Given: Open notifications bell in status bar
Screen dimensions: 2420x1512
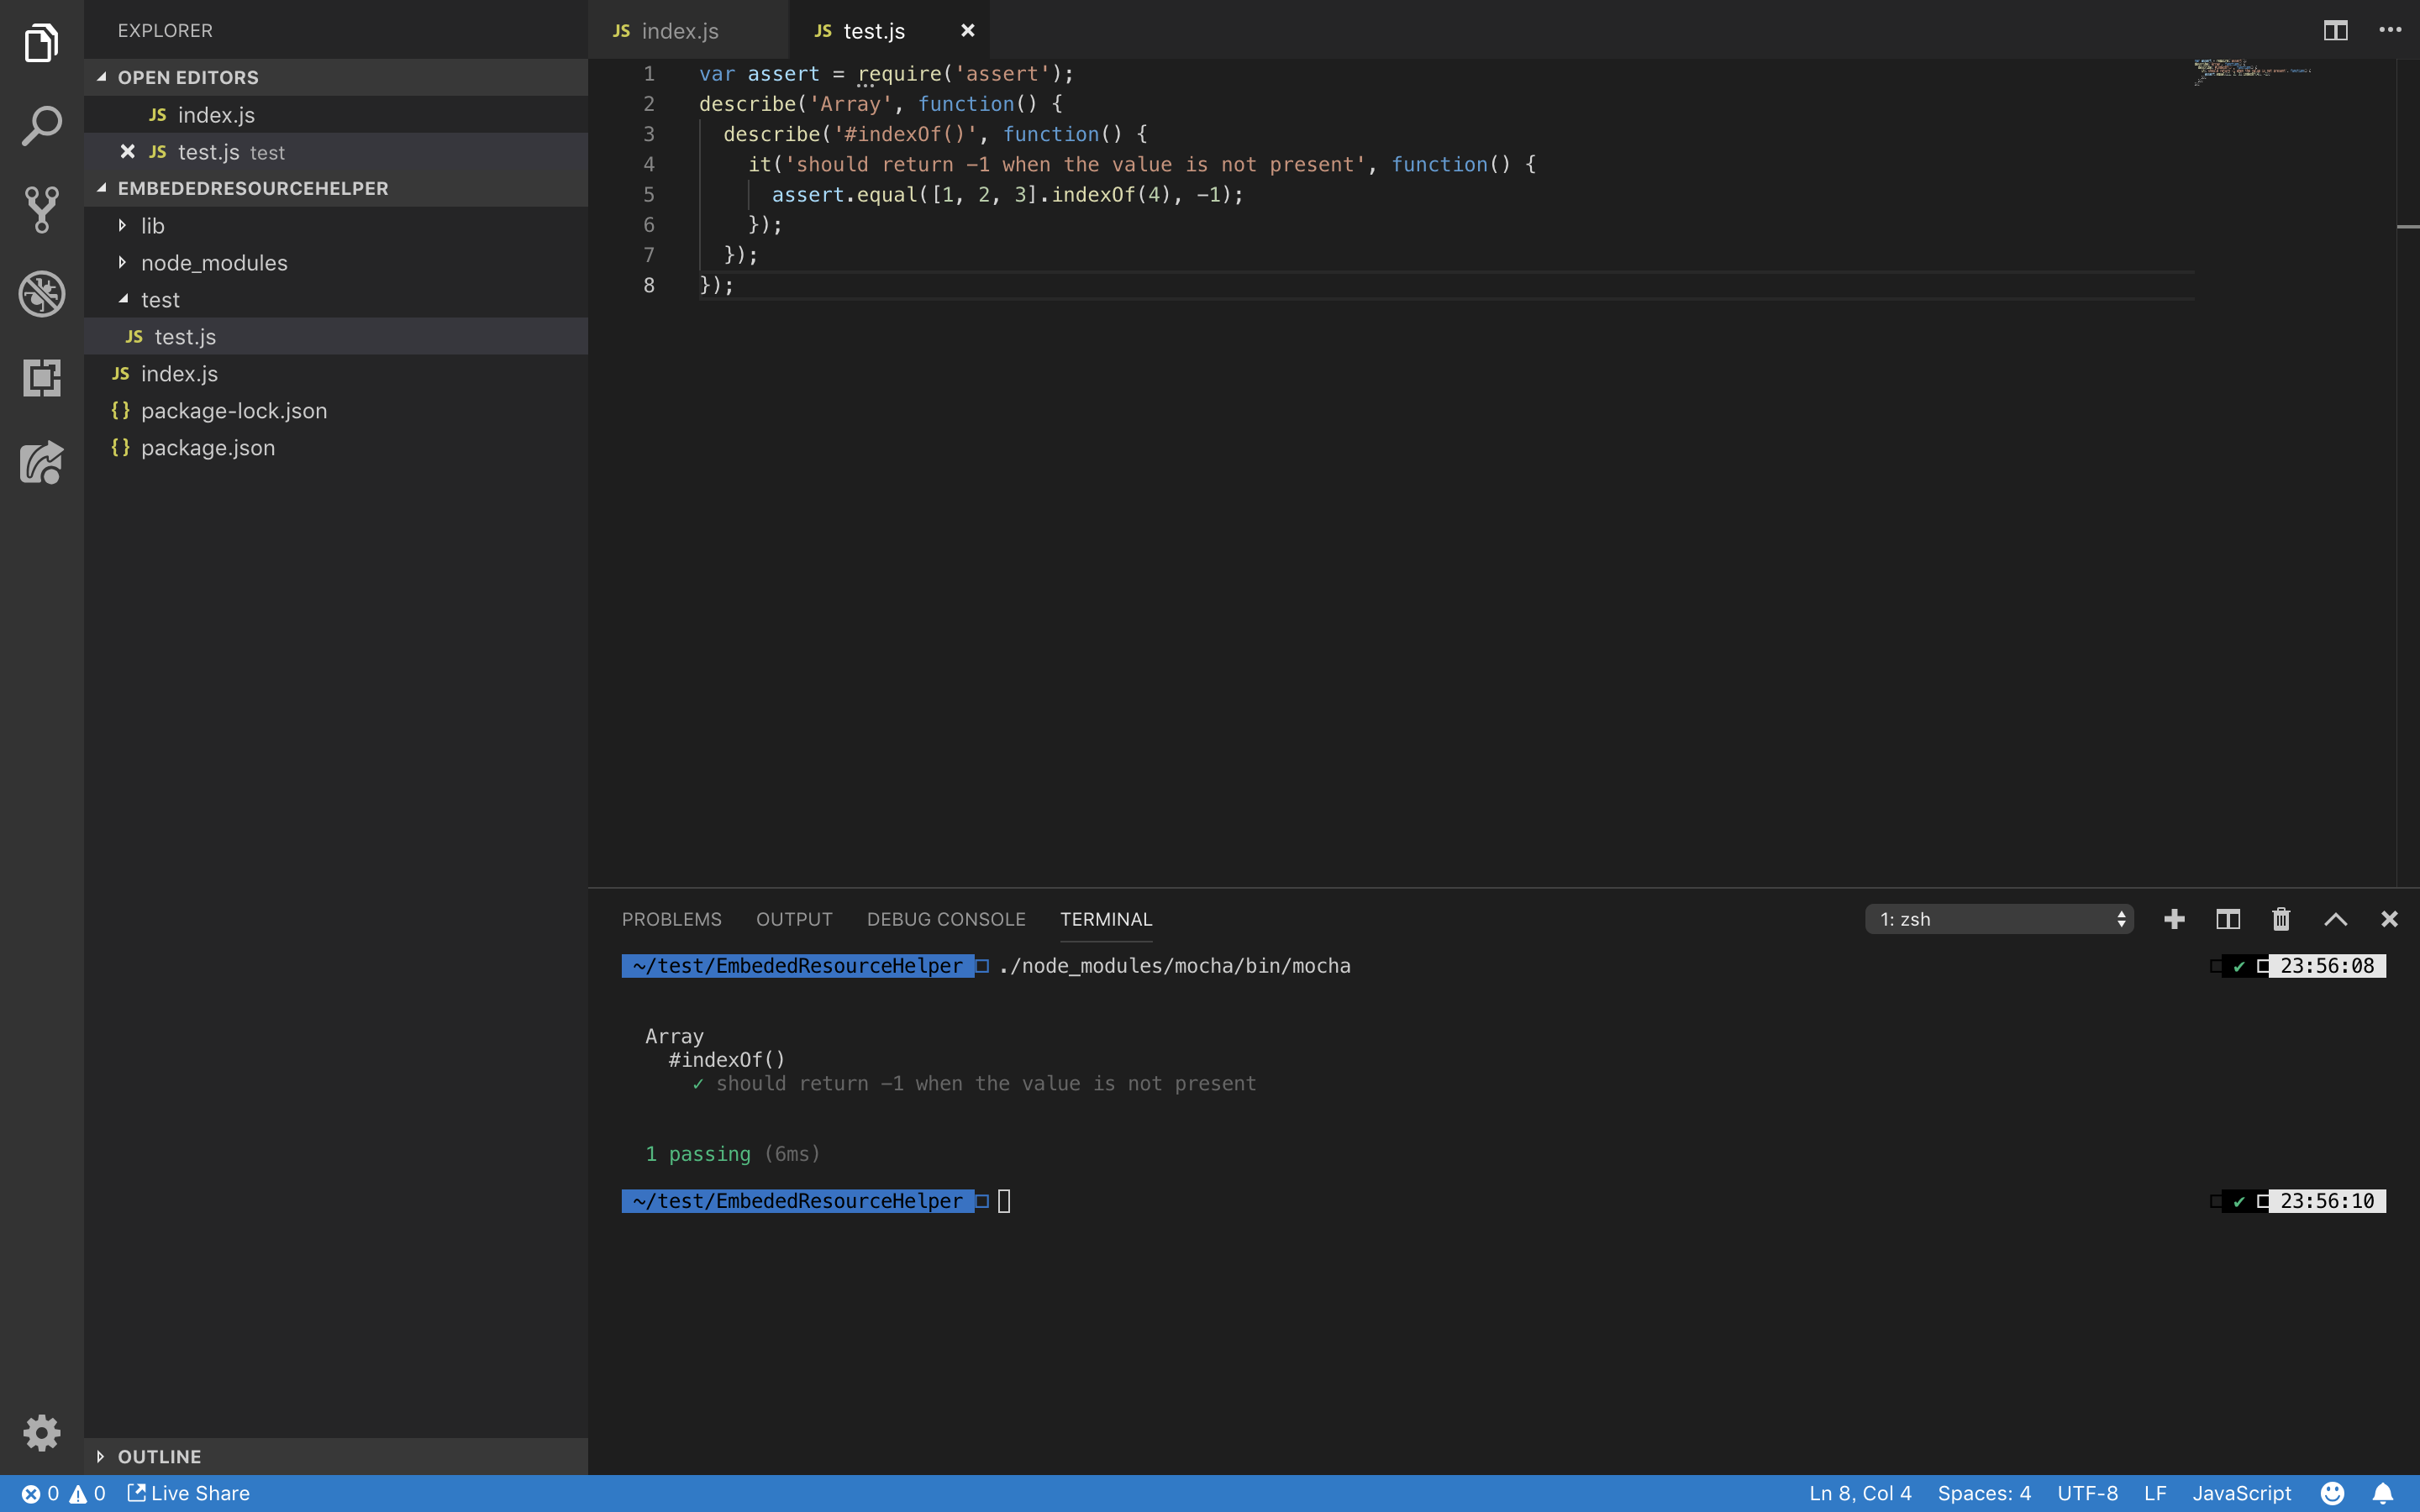Looking at the screenshot, I should click(2383, 1493).
